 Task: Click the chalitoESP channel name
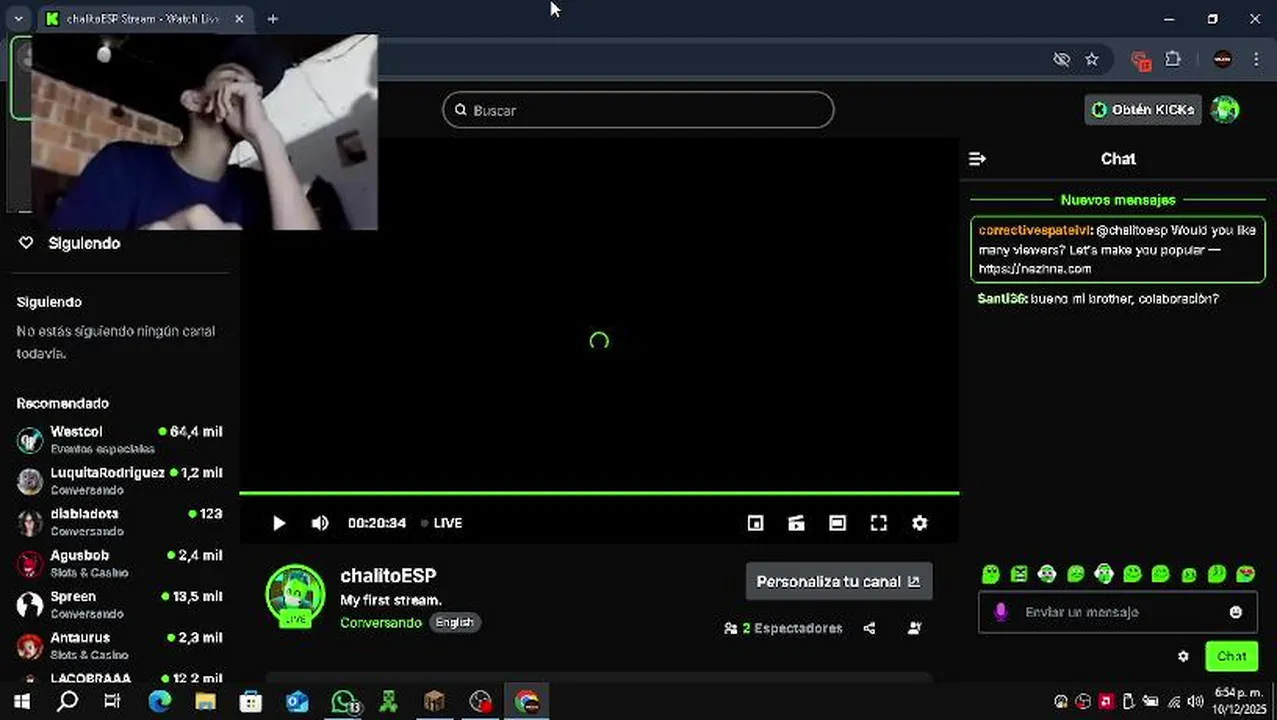tap(388, 576)
